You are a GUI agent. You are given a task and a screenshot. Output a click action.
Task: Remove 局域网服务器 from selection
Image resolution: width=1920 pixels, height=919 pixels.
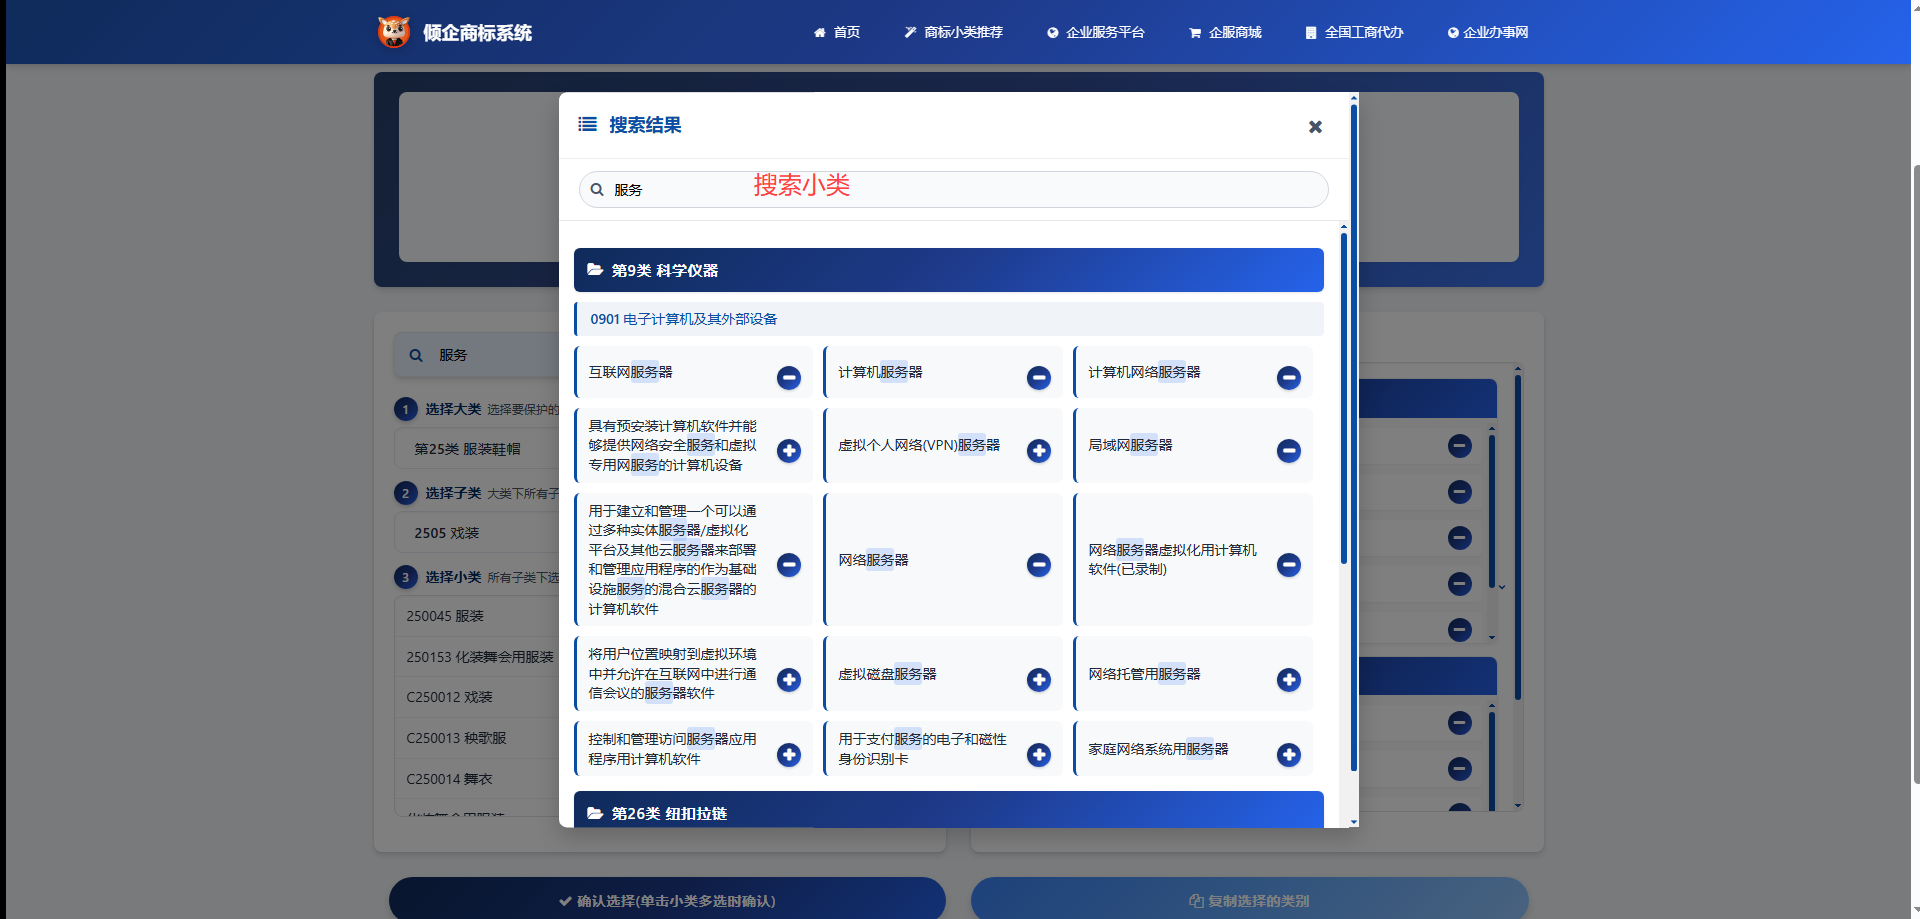pyautogui.click(x=1288, y=451)
